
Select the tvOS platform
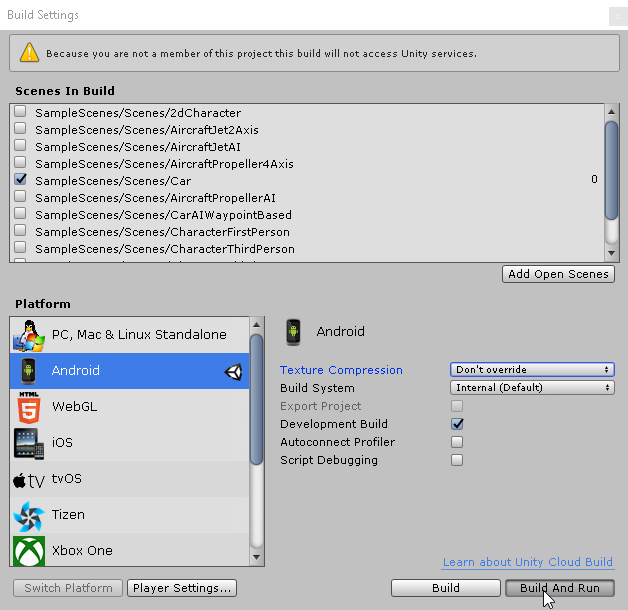tap(129, 479)
